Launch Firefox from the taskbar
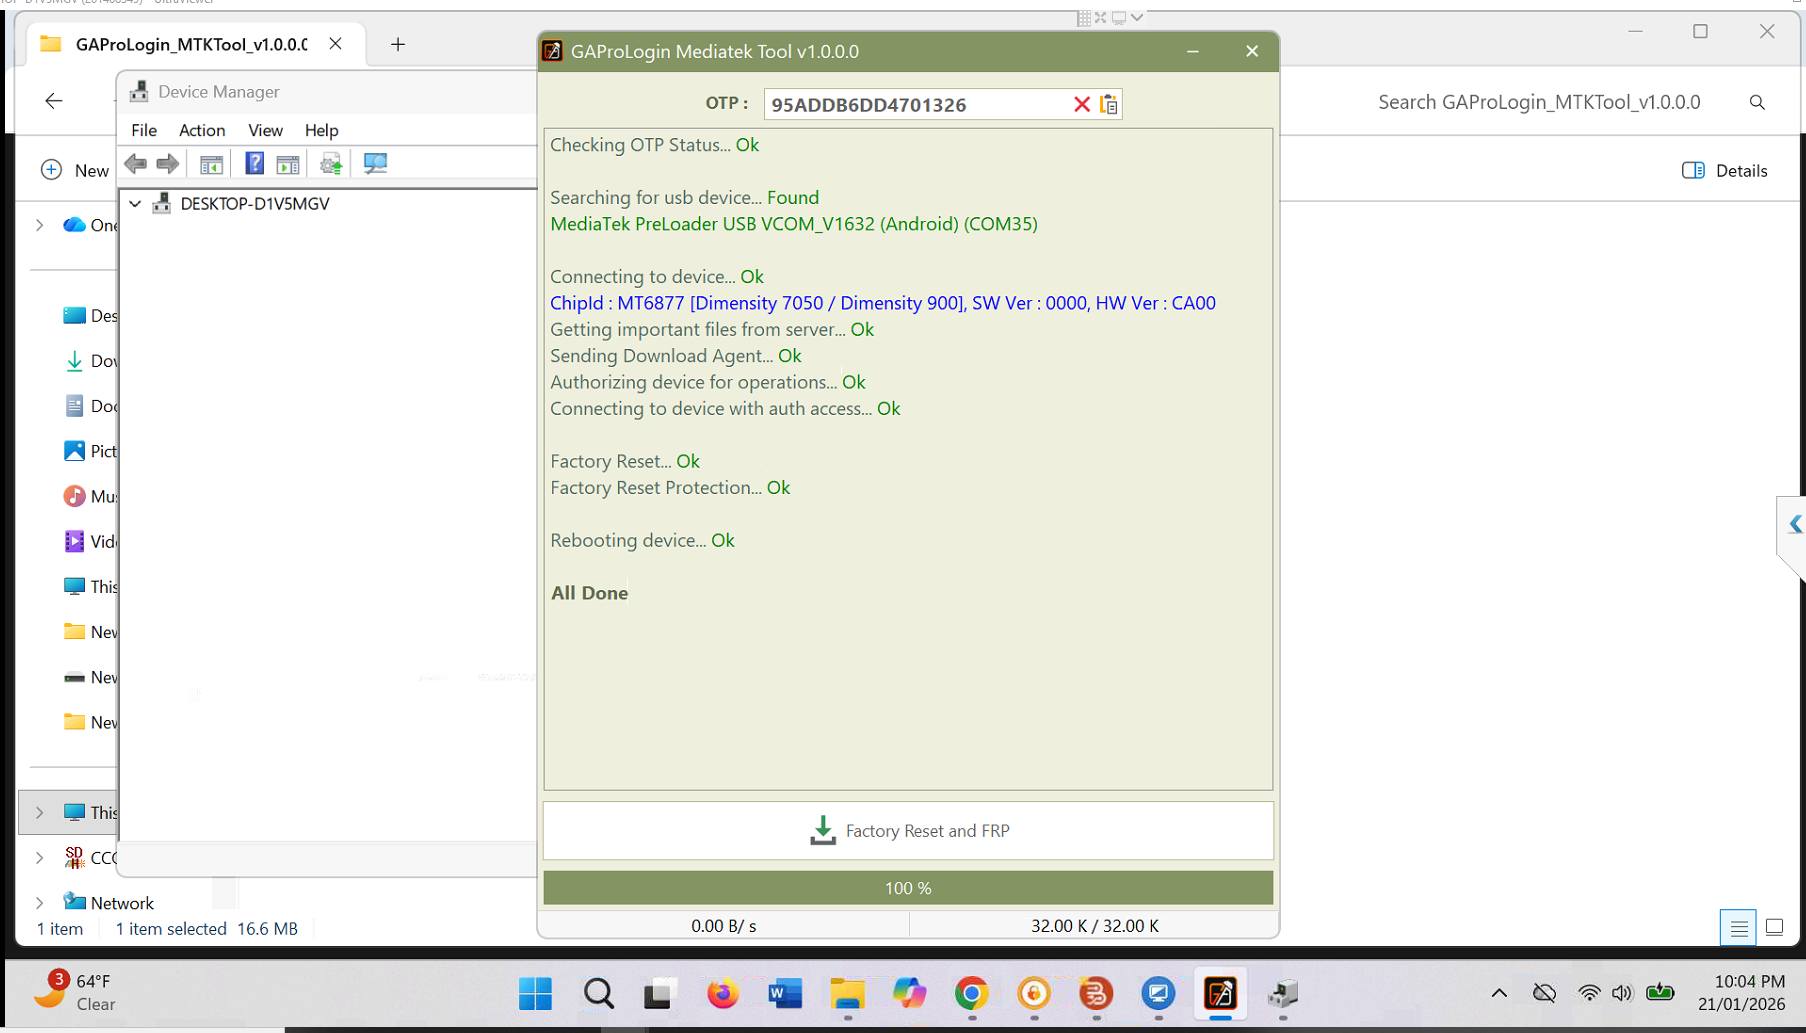Viewport: 1806px width, 1033px height. [x=722, y=994]
